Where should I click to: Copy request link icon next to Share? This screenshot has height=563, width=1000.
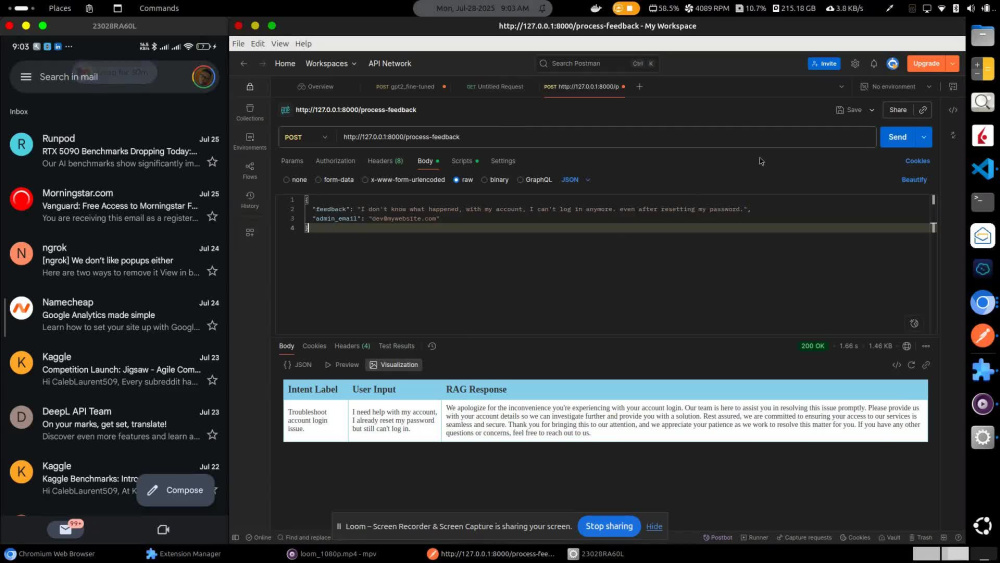click(923, 110)
